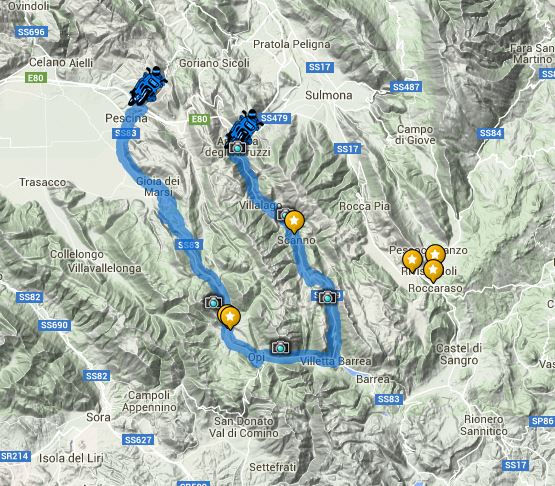
Task: Click the motorcycle marker near Pescina
Action: click(147, 86)
